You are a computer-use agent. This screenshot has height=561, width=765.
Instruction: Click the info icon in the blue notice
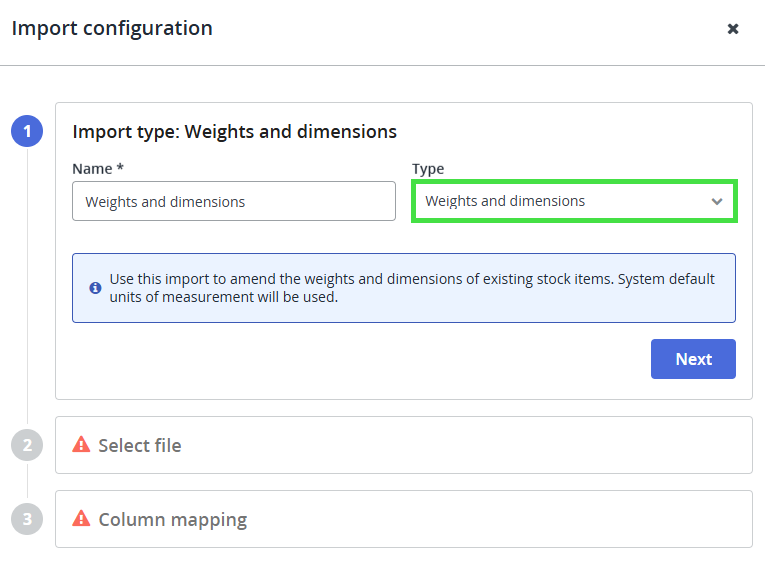click(x=95, y=288)
